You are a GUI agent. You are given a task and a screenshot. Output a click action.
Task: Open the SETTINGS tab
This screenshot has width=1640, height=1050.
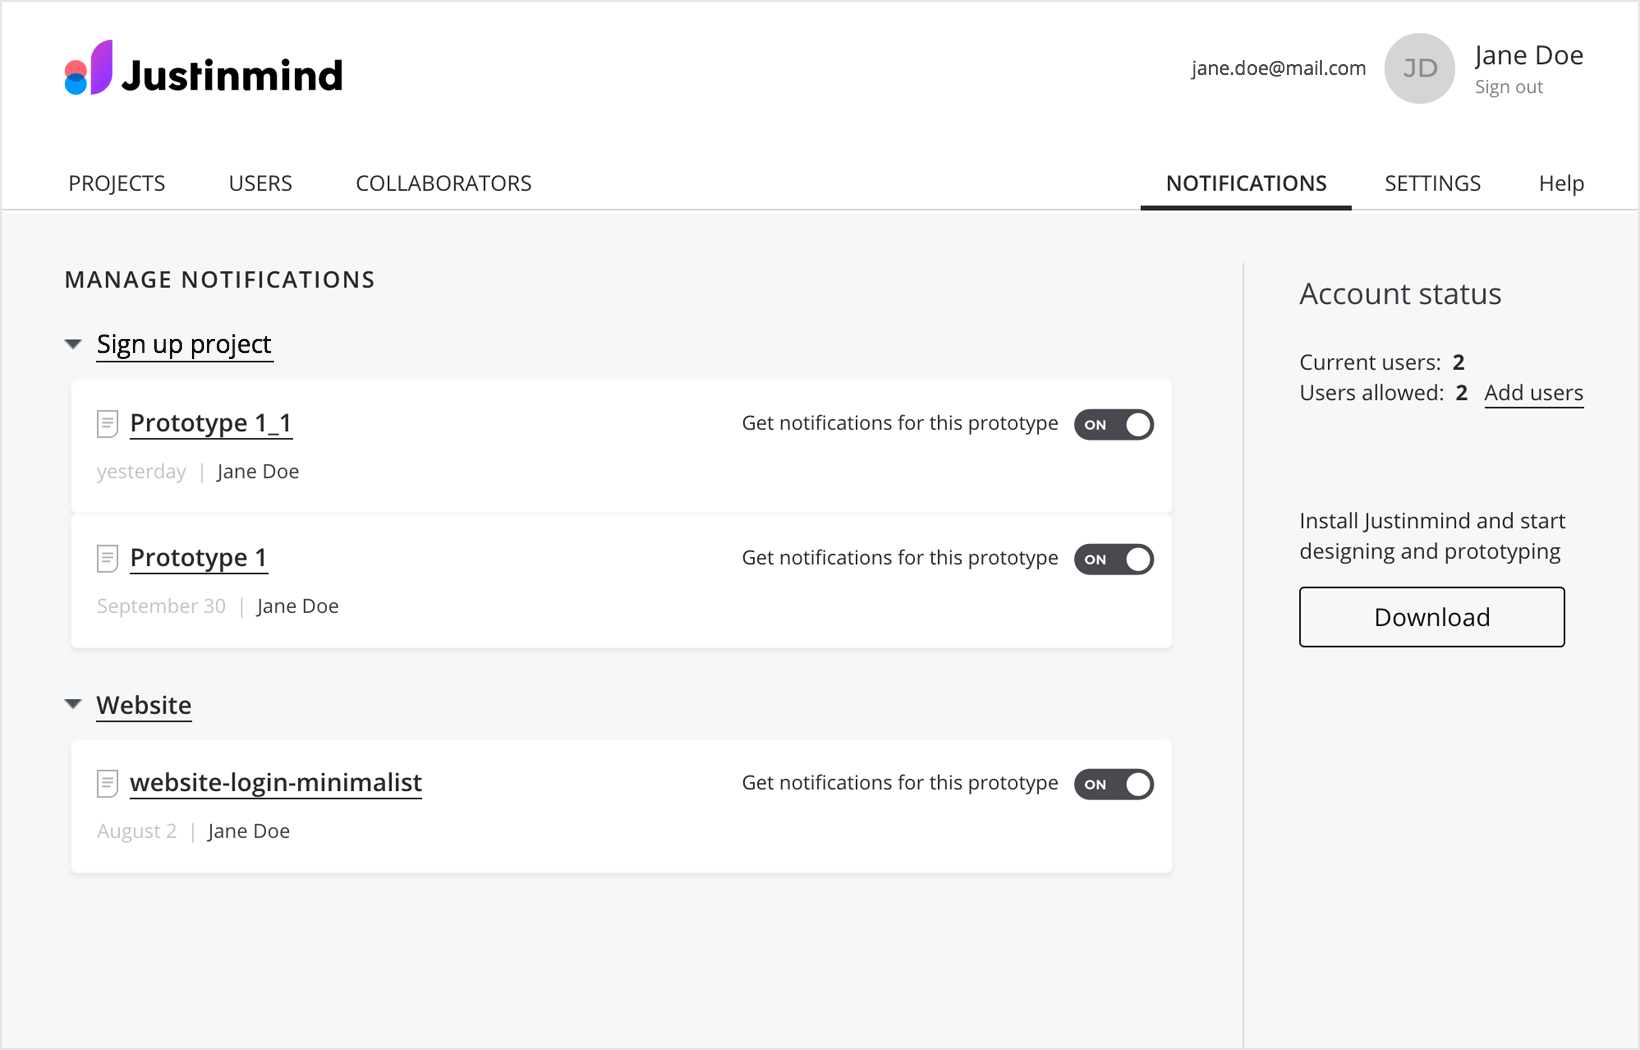coord(1432,183)
